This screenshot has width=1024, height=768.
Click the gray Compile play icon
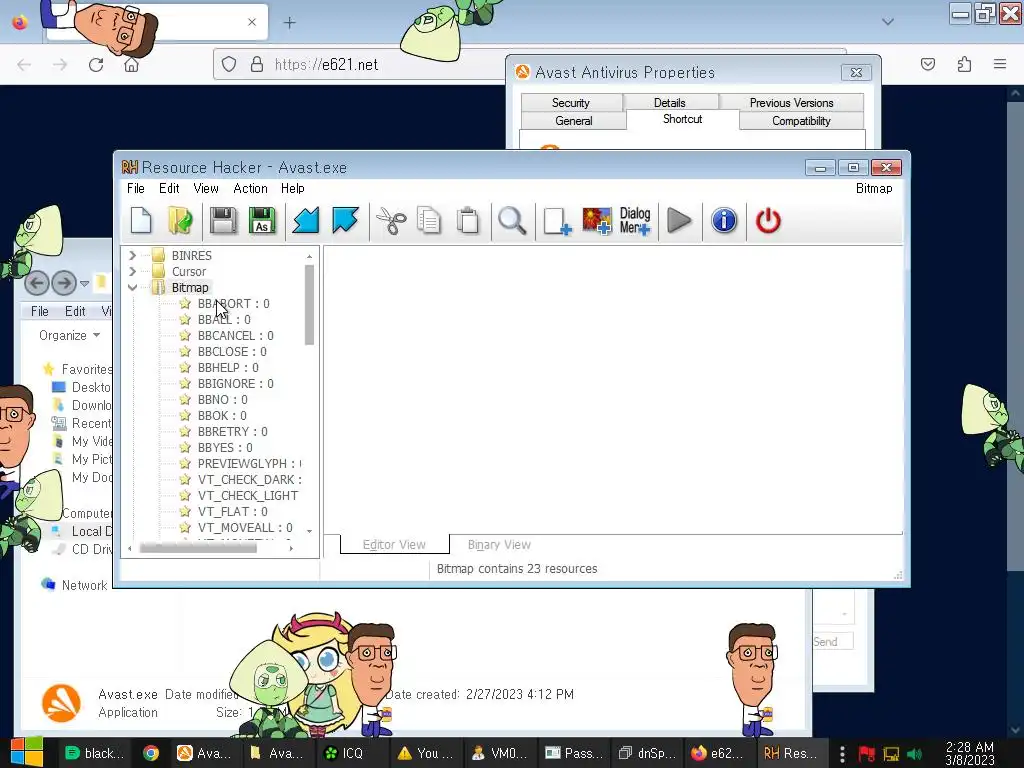click(x=679, y=221)
